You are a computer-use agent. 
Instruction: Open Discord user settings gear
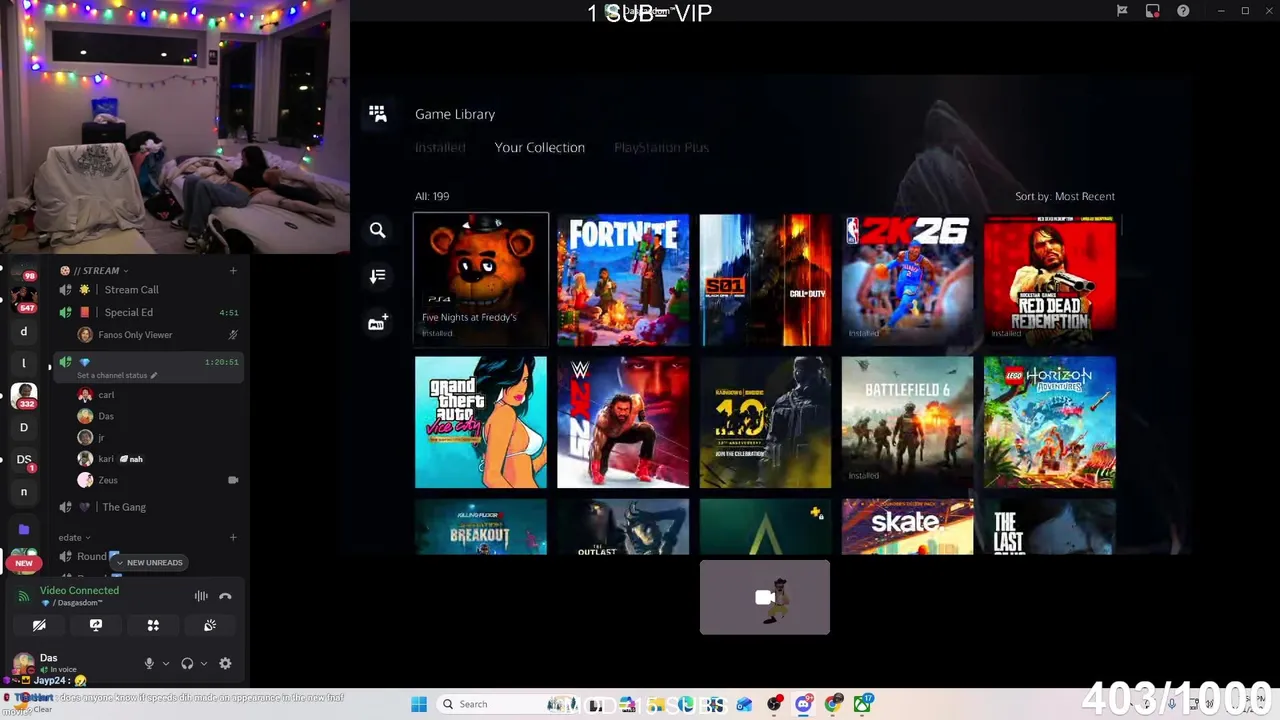225,663
